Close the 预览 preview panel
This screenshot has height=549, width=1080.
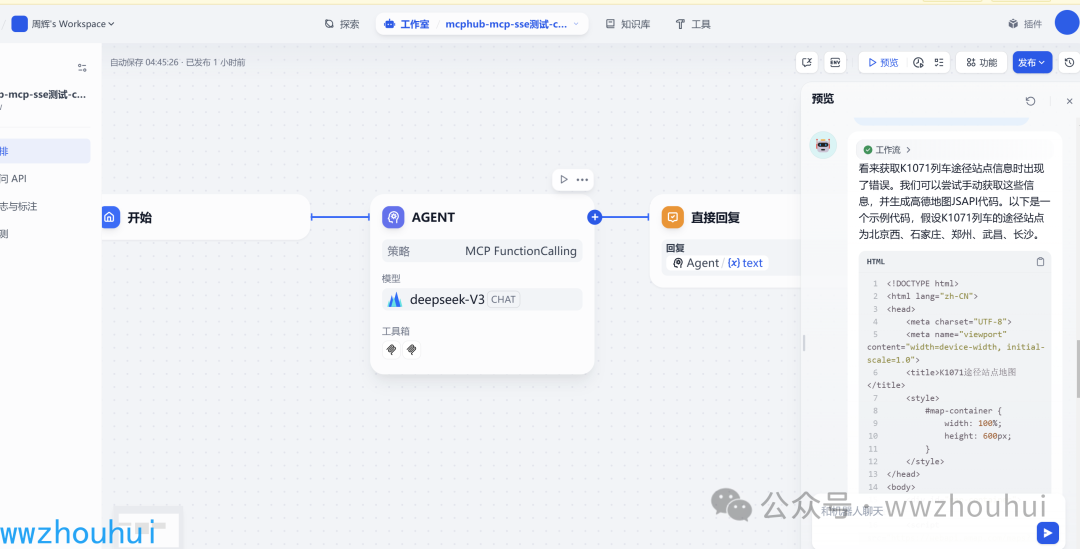[1070, 101]
